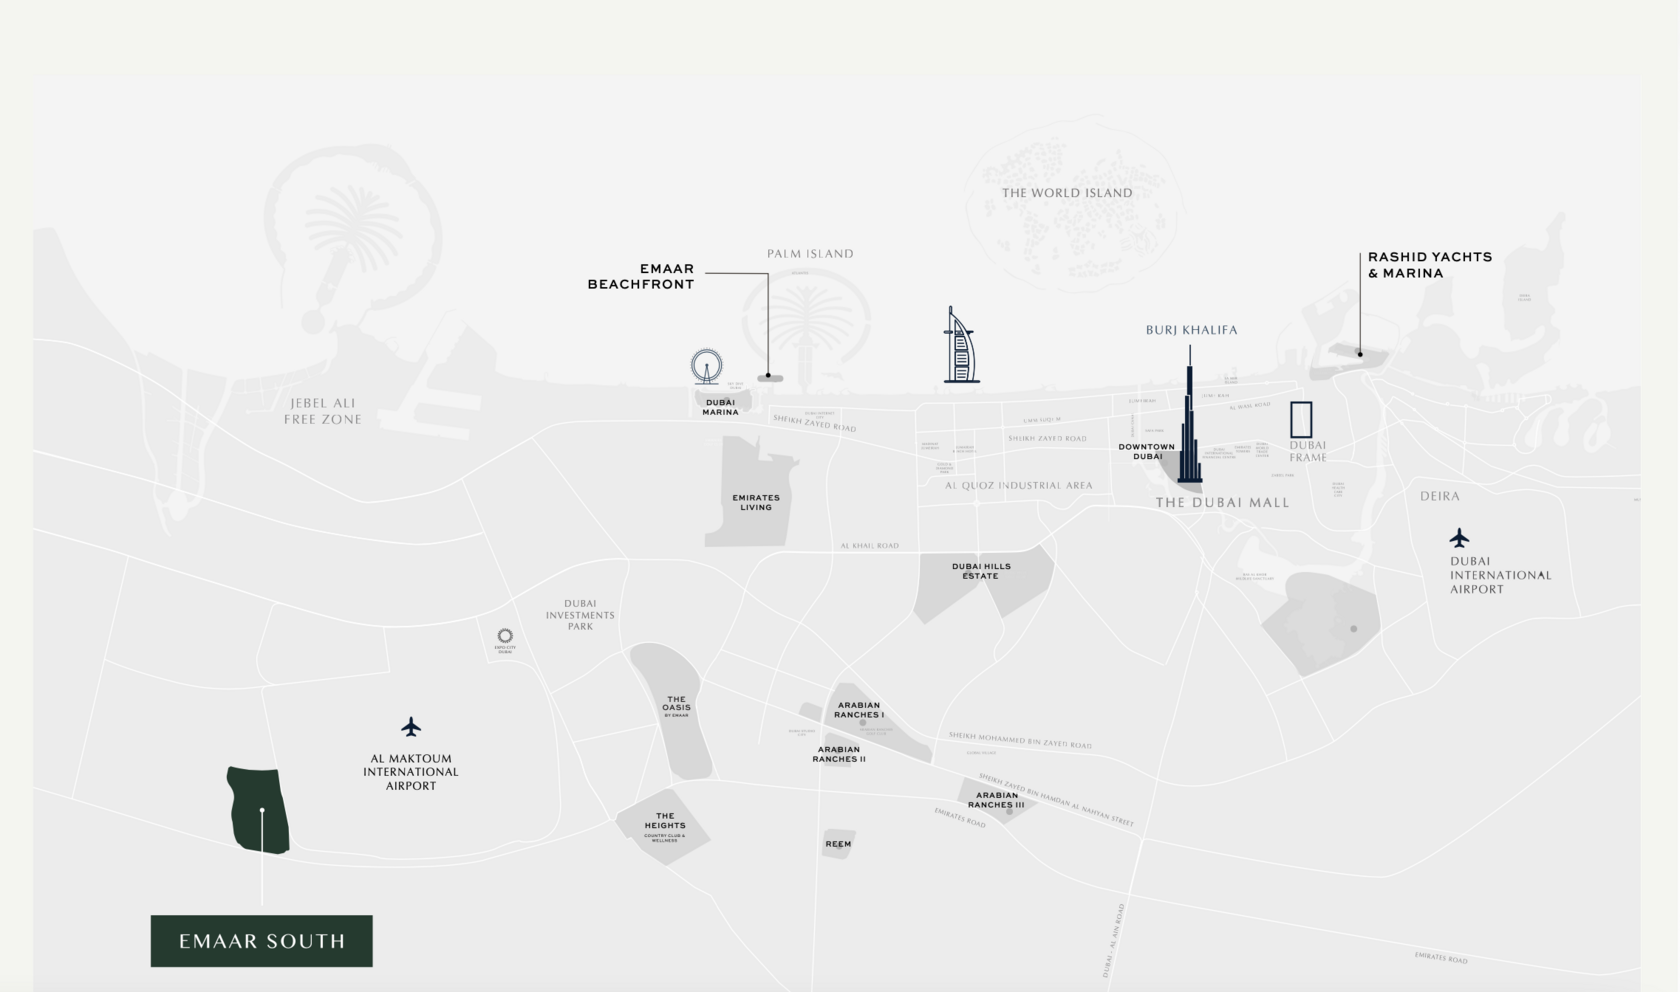Select the Burj Al Arab sail icon

[961, 345]
